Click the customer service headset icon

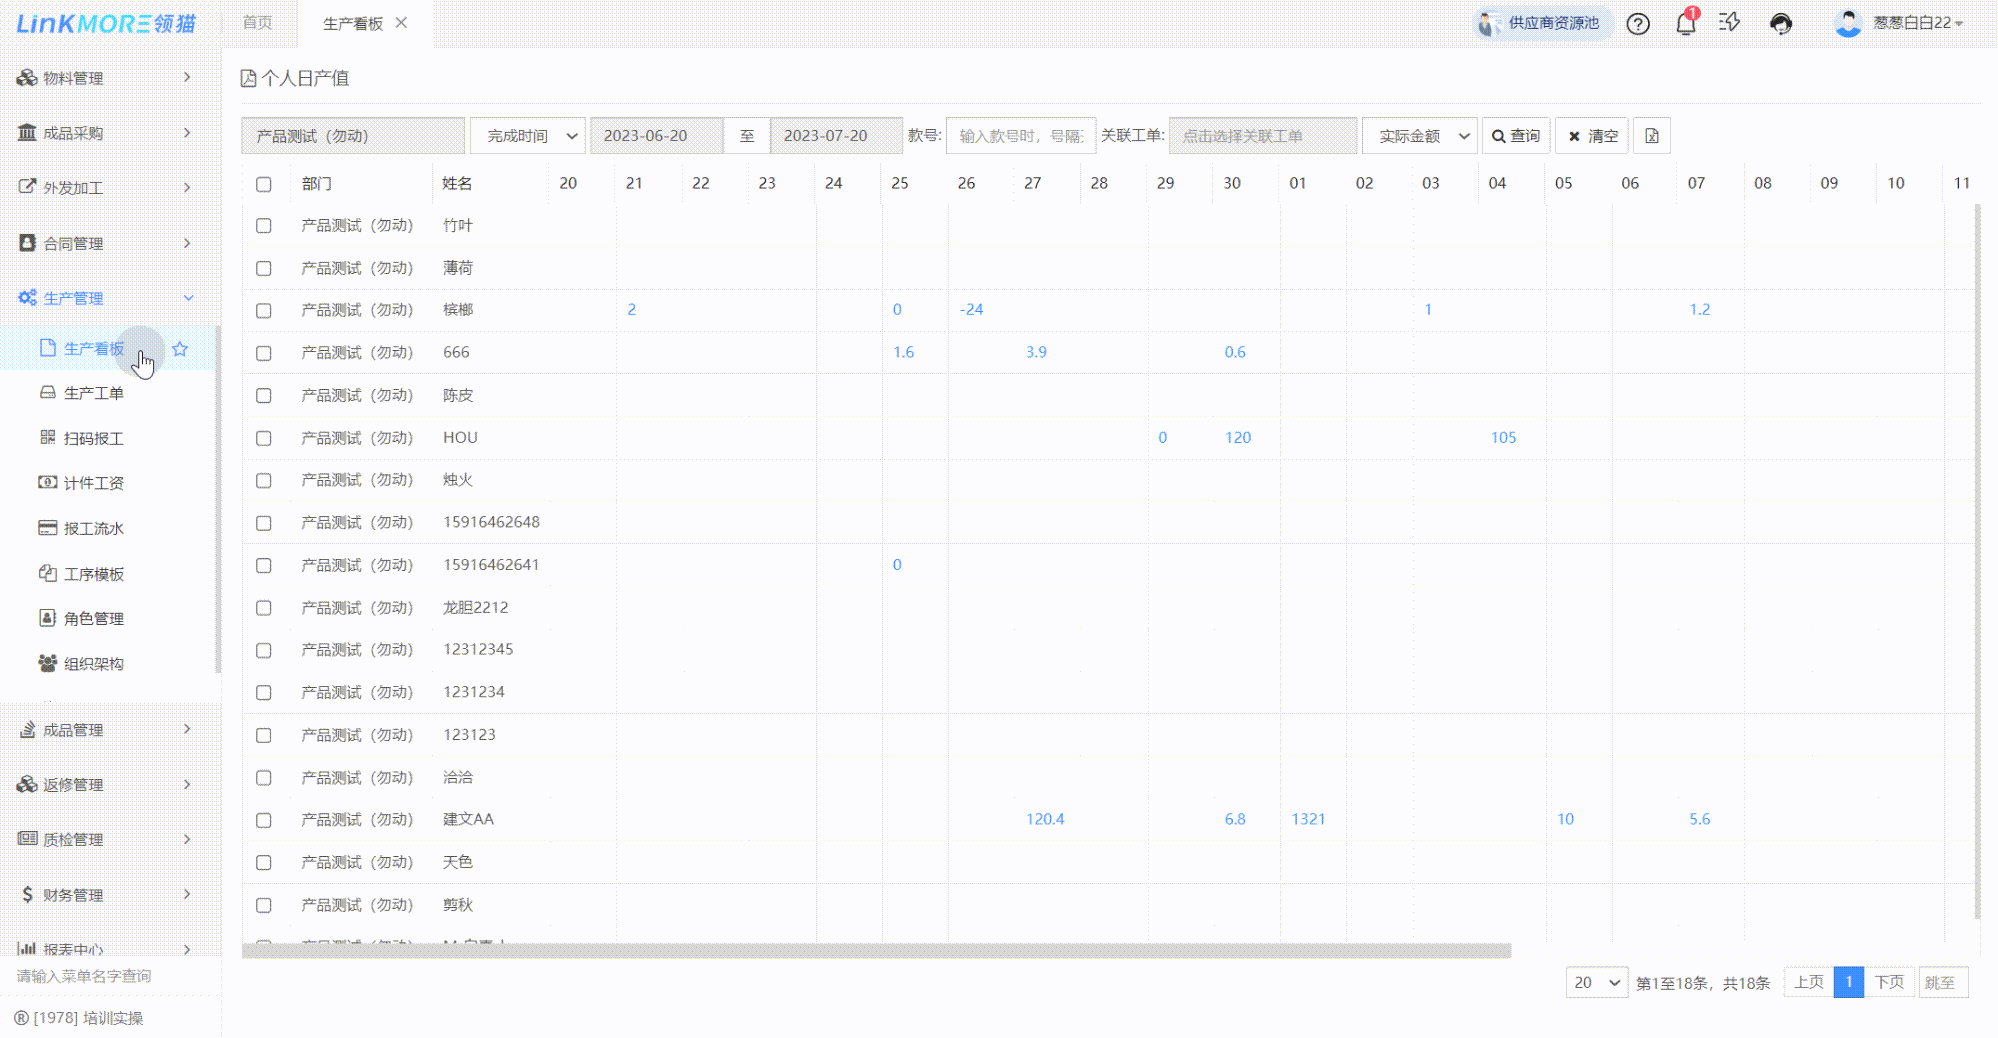[1780, 24]
